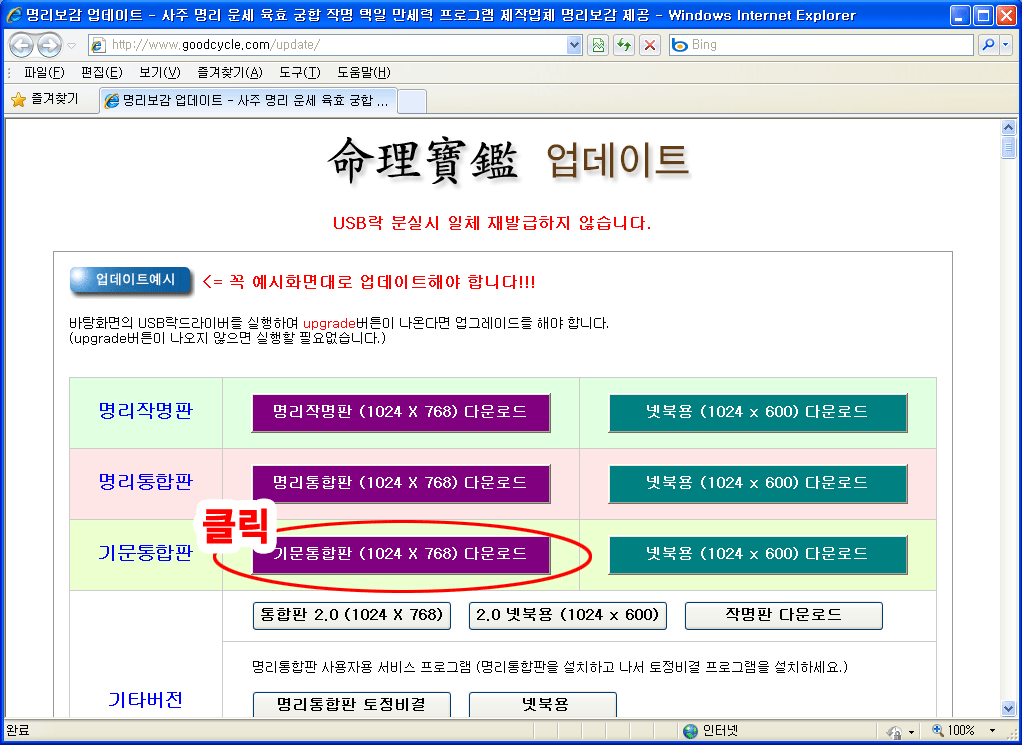Open the 보기(V) menu

click(x=160, y=72)
